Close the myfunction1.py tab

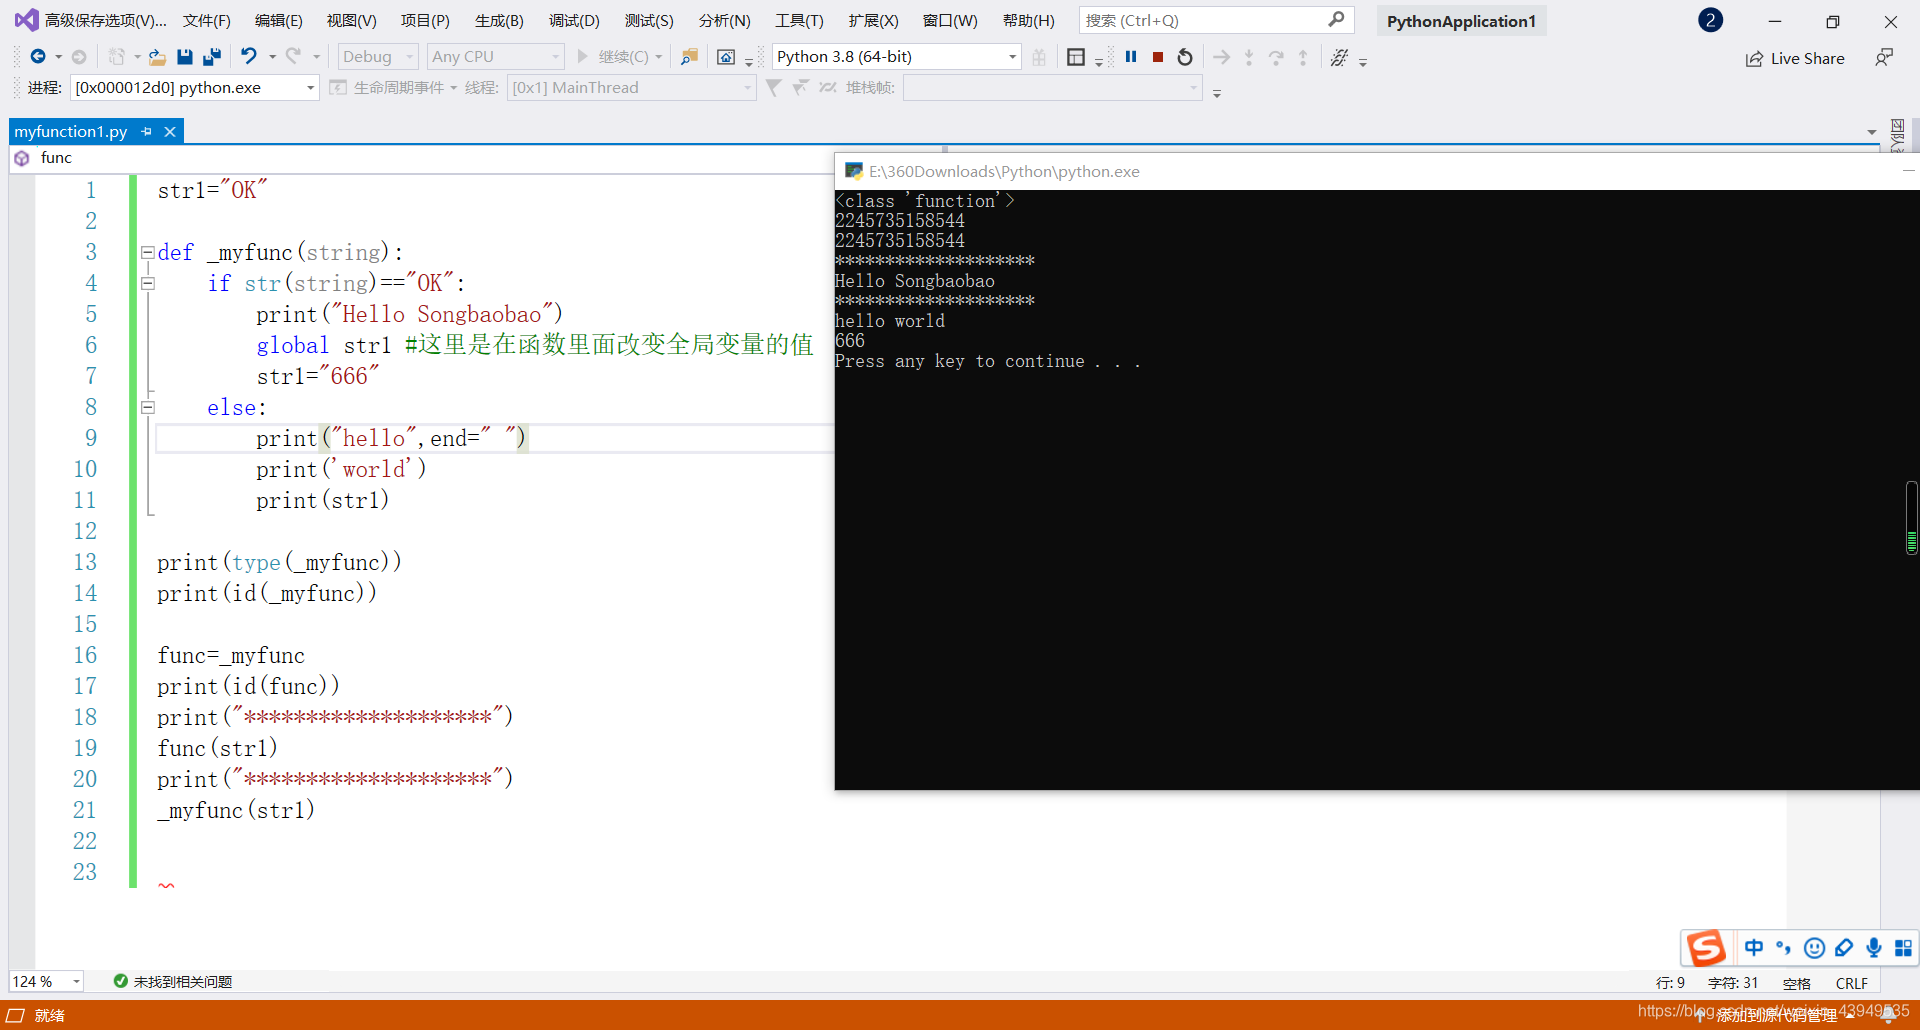(x=170, y=131)
